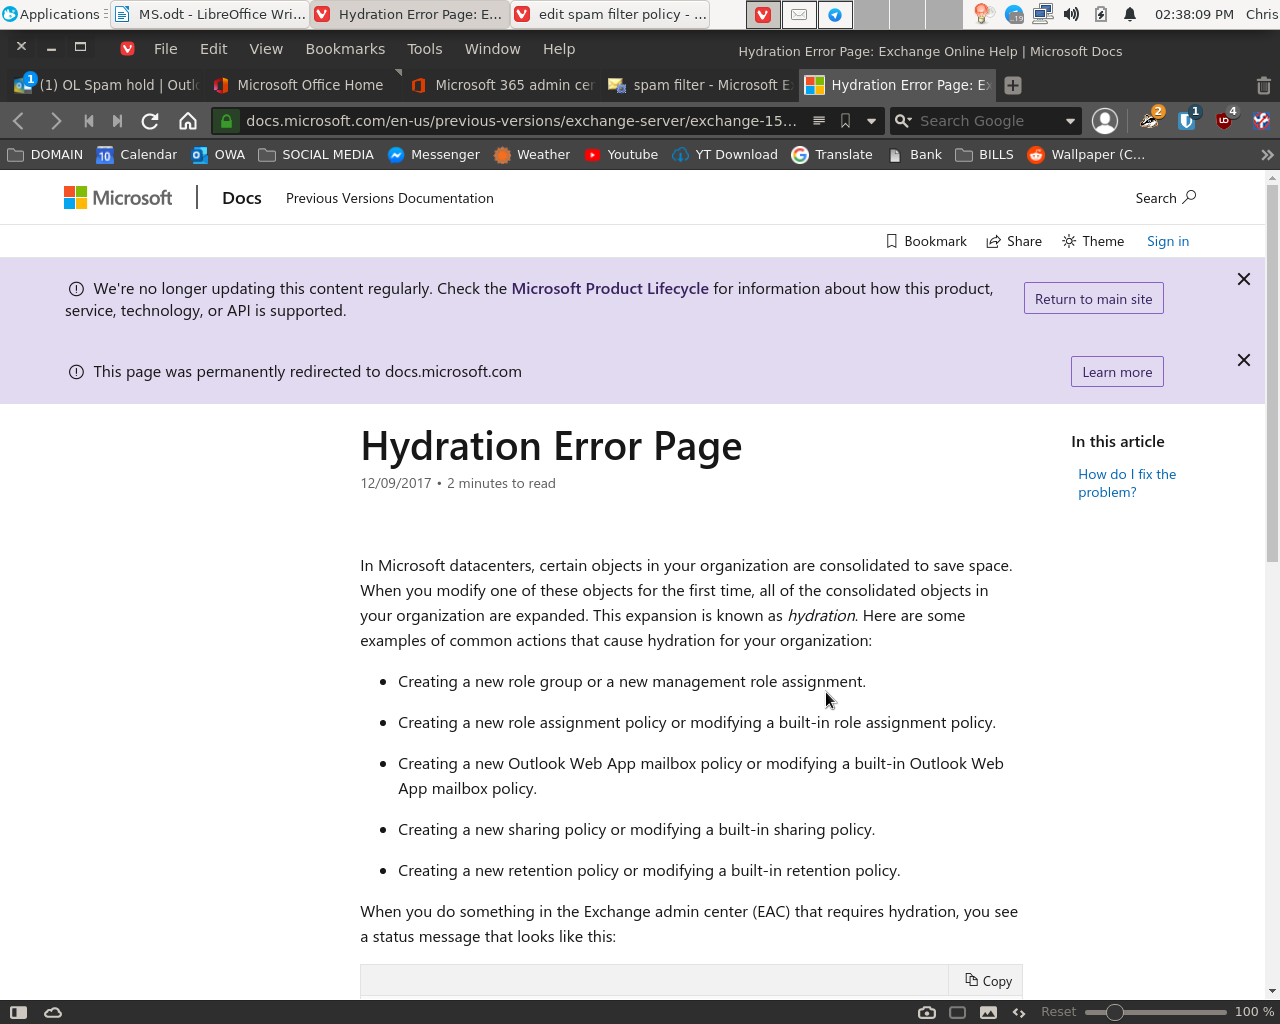This screenshot has width=1280, height=1024.
Task: Open the search engine selector magnifier
Action: click(902, 121)
